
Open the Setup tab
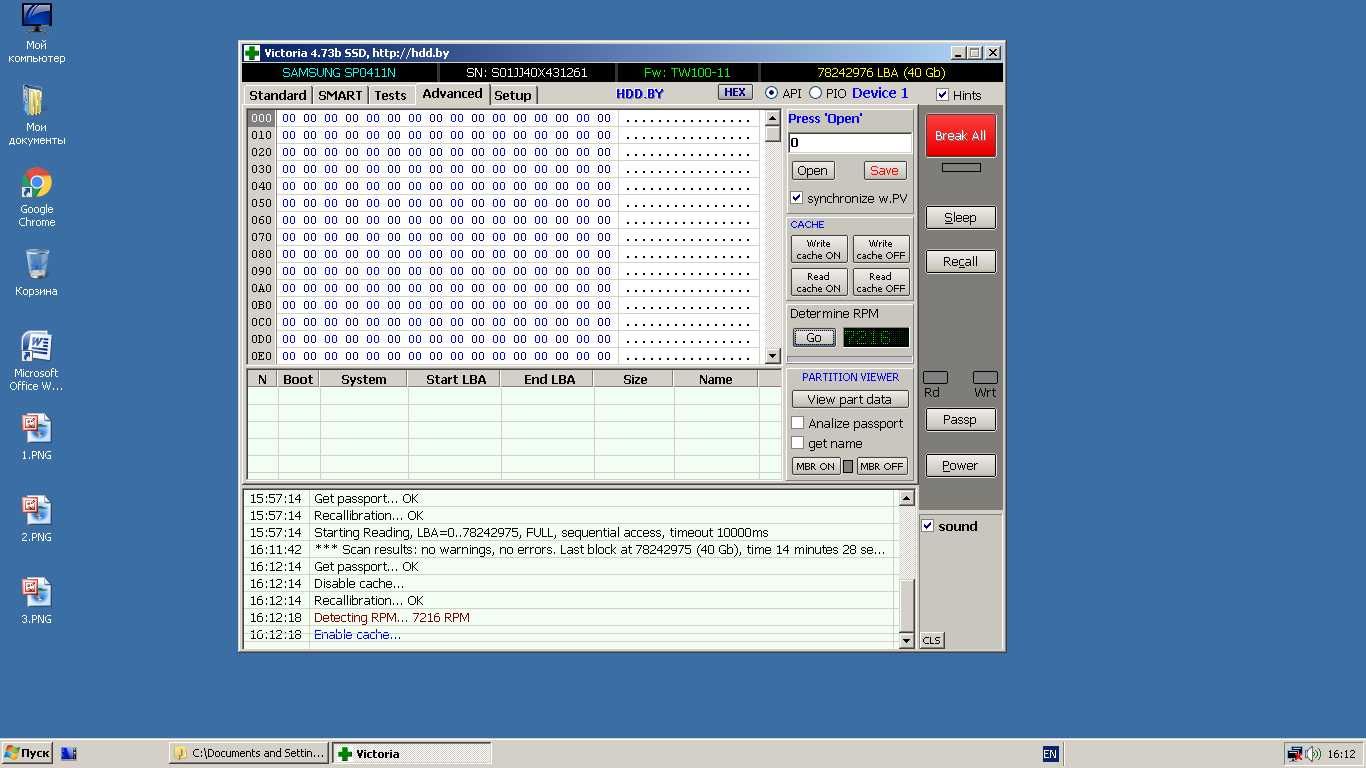[x=513, y=95]
